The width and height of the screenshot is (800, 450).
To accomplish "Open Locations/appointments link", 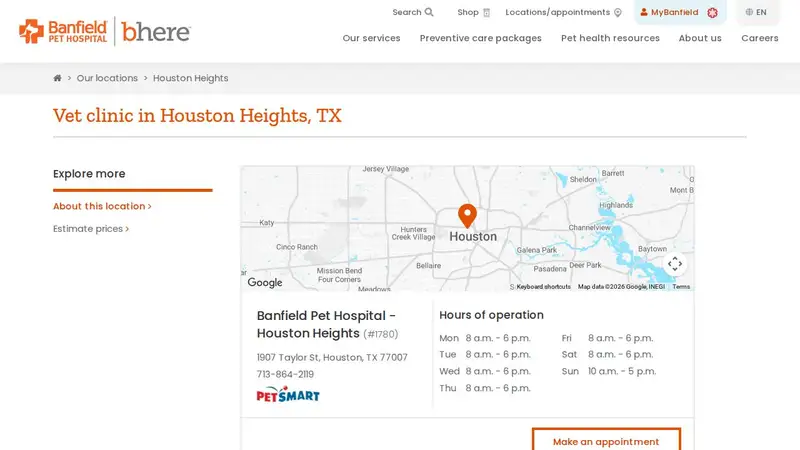I will (x=563, y=12).
